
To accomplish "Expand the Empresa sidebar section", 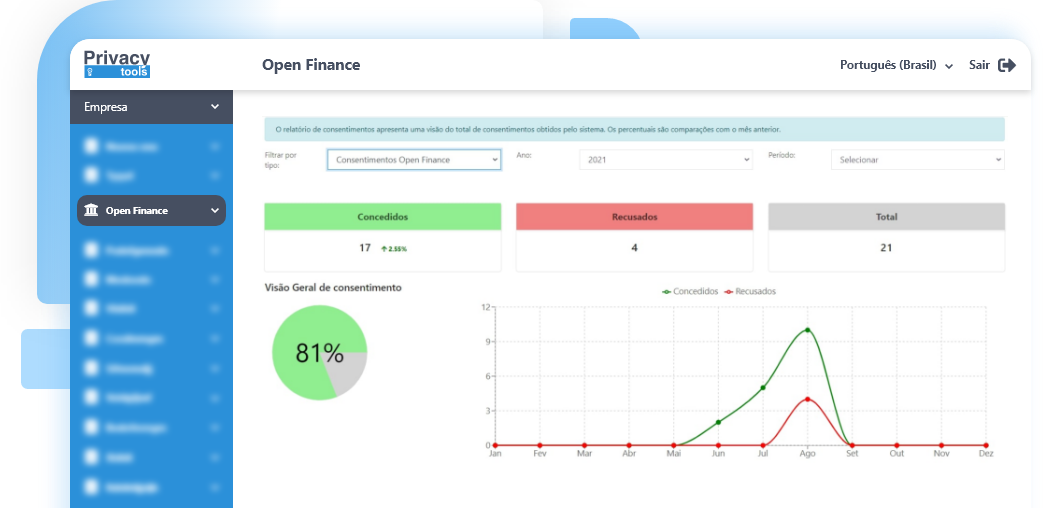I will 151,107.
